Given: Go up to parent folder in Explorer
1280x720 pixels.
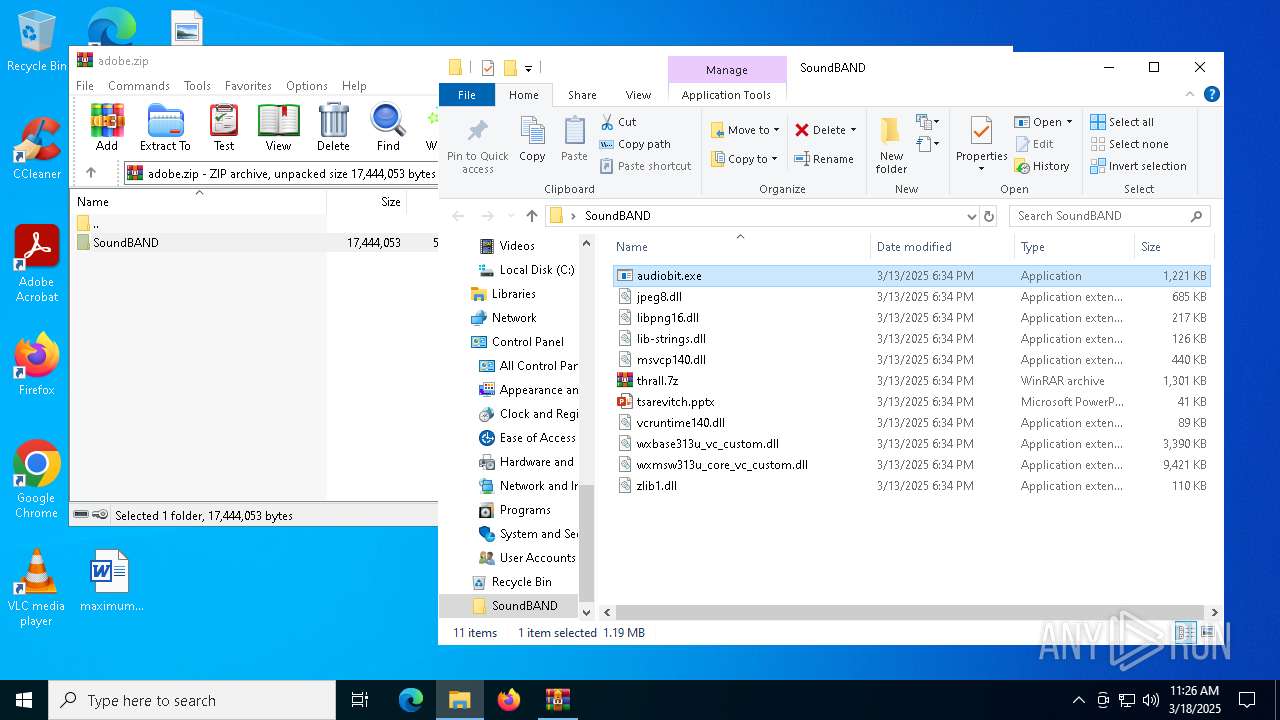Looking at the screenshot, I should click(x=531, y=216).
